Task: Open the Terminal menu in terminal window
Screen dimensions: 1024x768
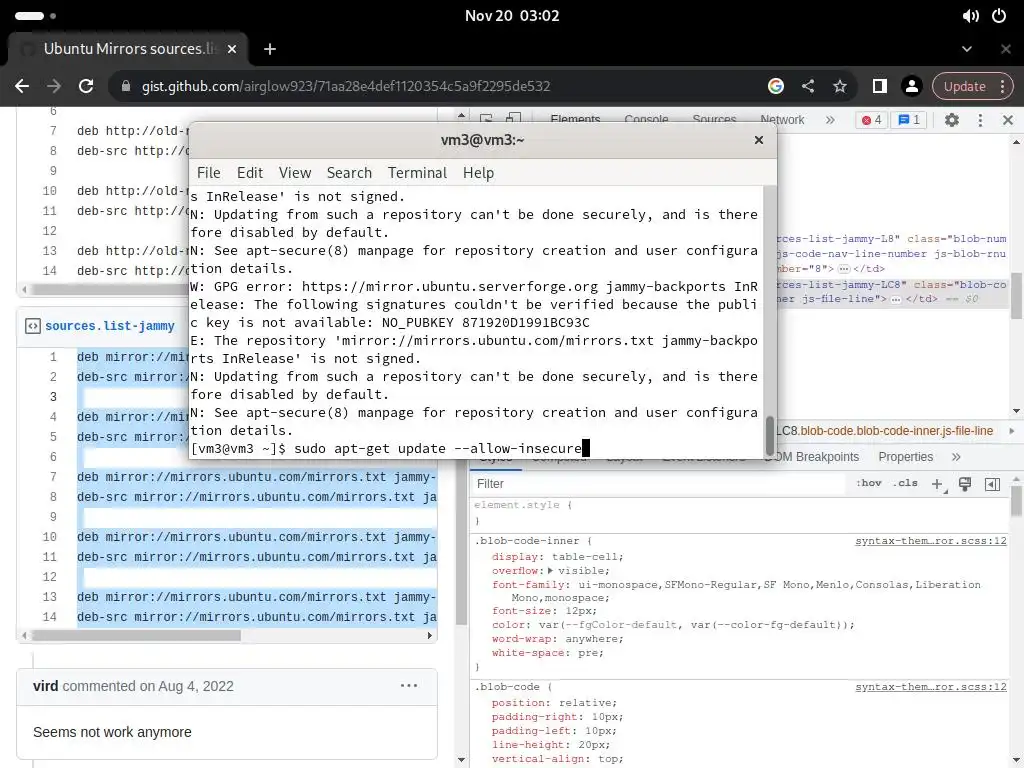Action: coord(417,173)
